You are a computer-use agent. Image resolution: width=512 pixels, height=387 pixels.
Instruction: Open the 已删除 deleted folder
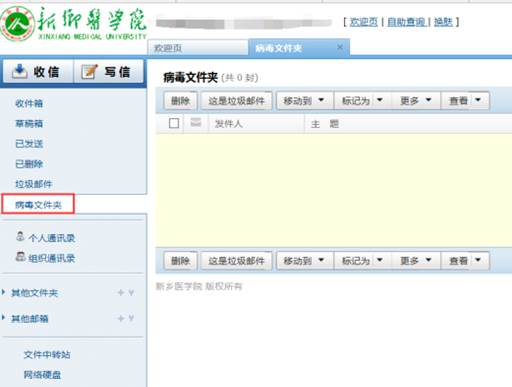[x=29, y=164]
